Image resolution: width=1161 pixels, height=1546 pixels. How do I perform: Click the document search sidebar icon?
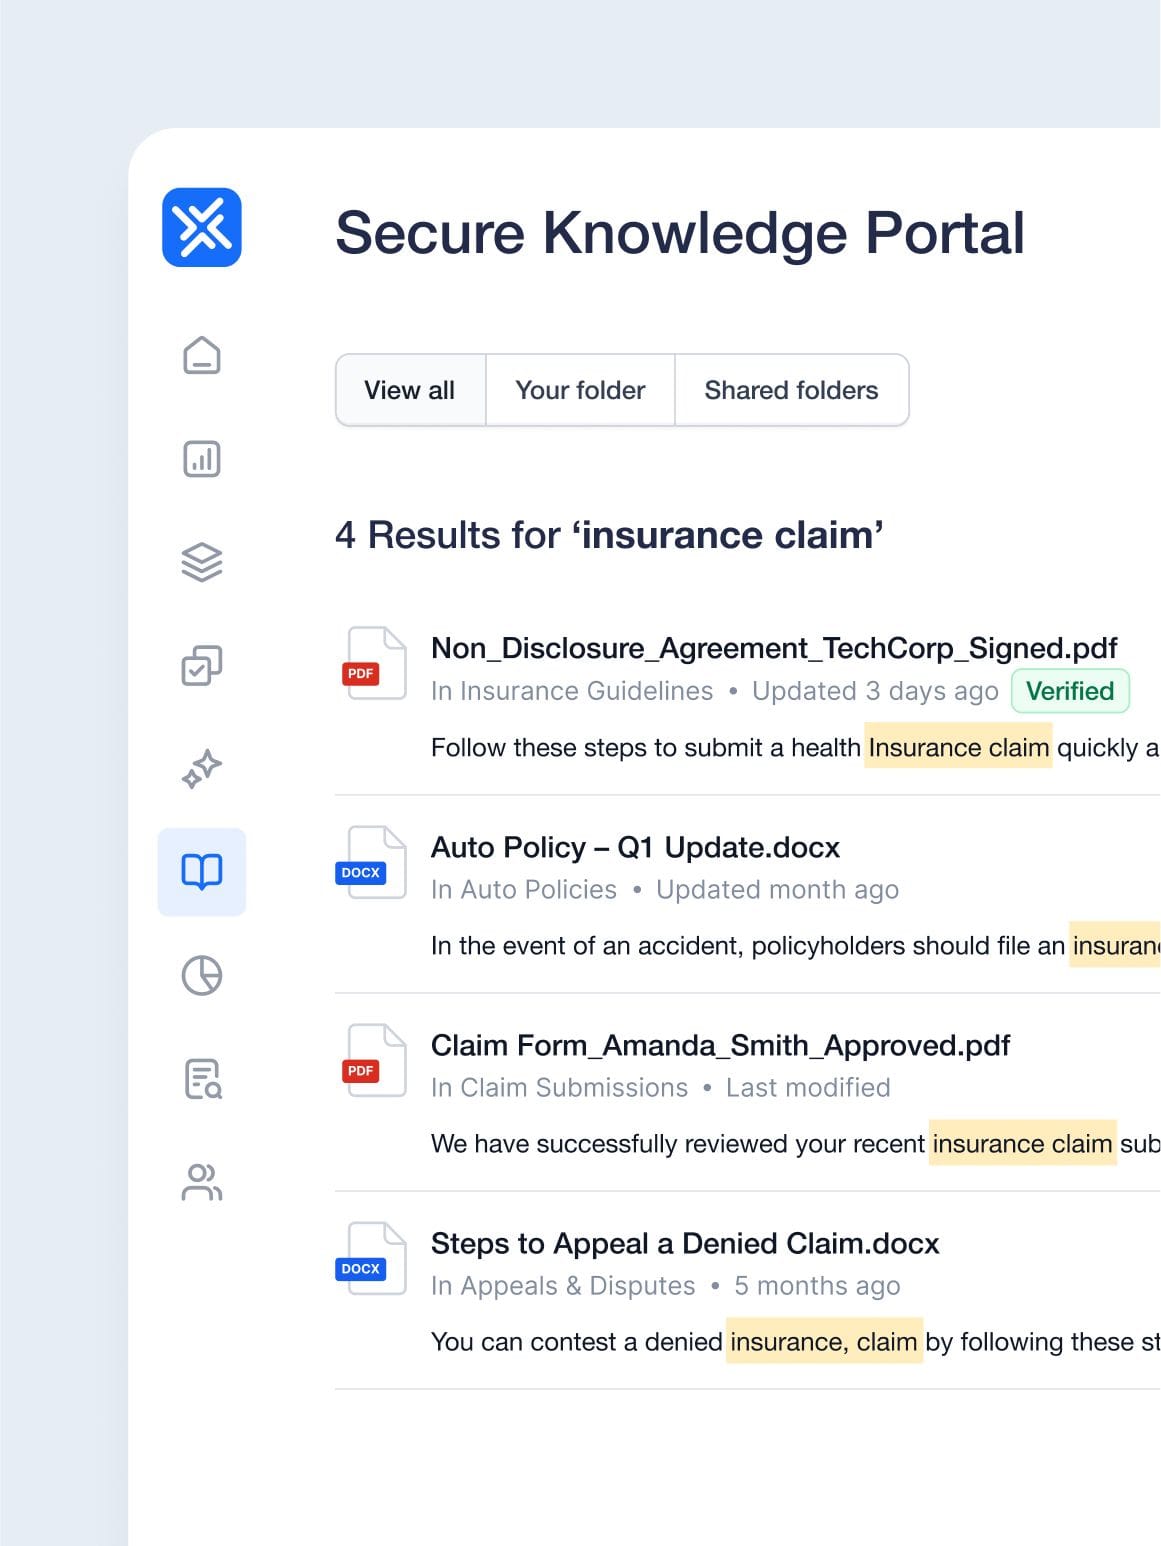click(203, 1079)
